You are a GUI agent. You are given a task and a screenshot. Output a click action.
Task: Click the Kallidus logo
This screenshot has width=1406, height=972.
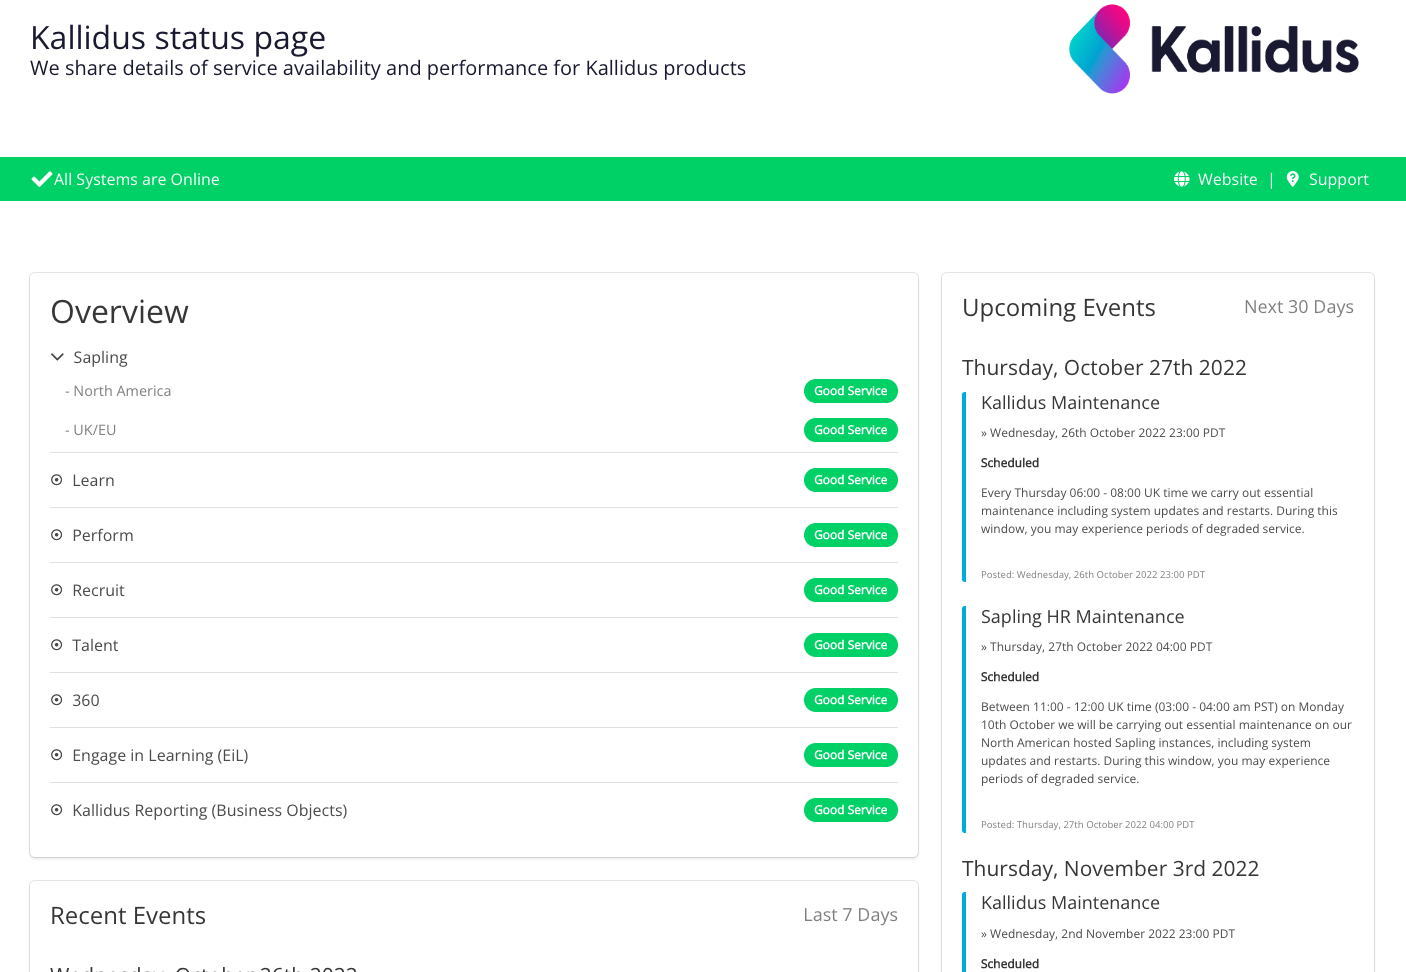[1213, 50]
